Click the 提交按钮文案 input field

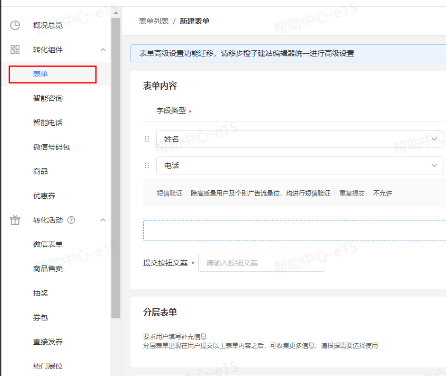[x=261, y=263]
